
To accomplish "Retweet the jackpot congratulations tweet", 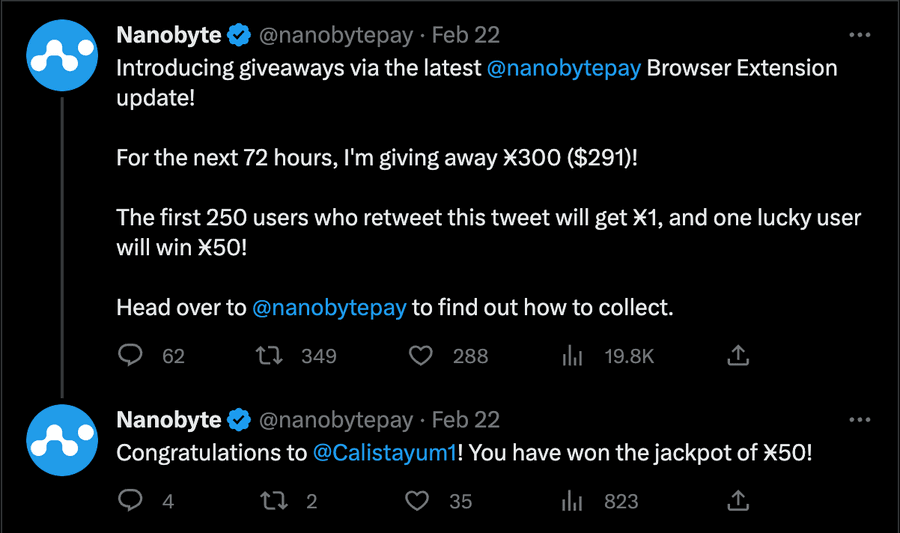I will pyautogui.click(x=274, y=501).
